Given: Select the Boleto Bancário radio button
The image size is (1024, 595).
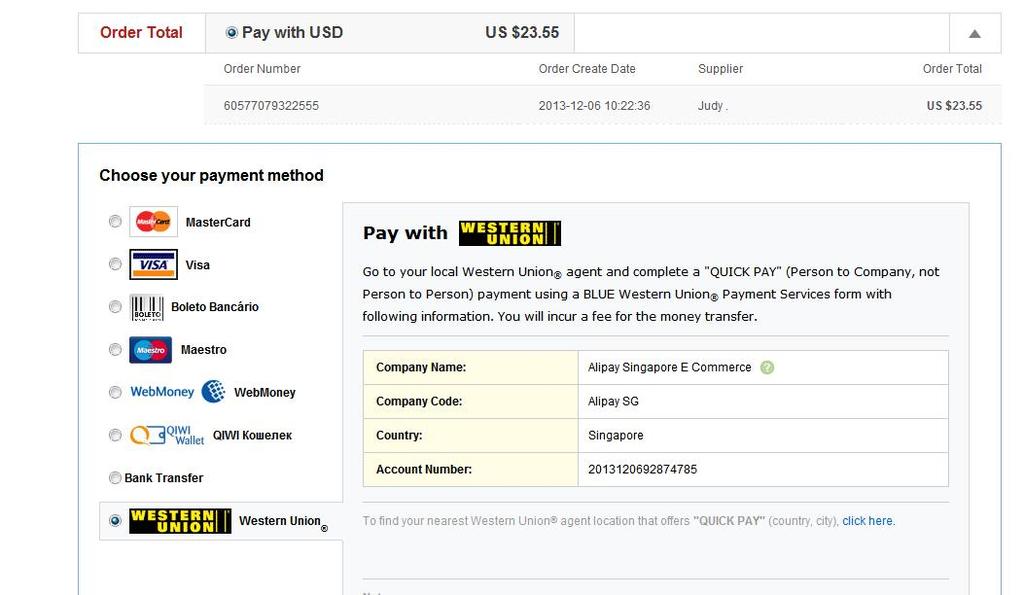Looking at the screenshot, I should (x=115, y=307).
